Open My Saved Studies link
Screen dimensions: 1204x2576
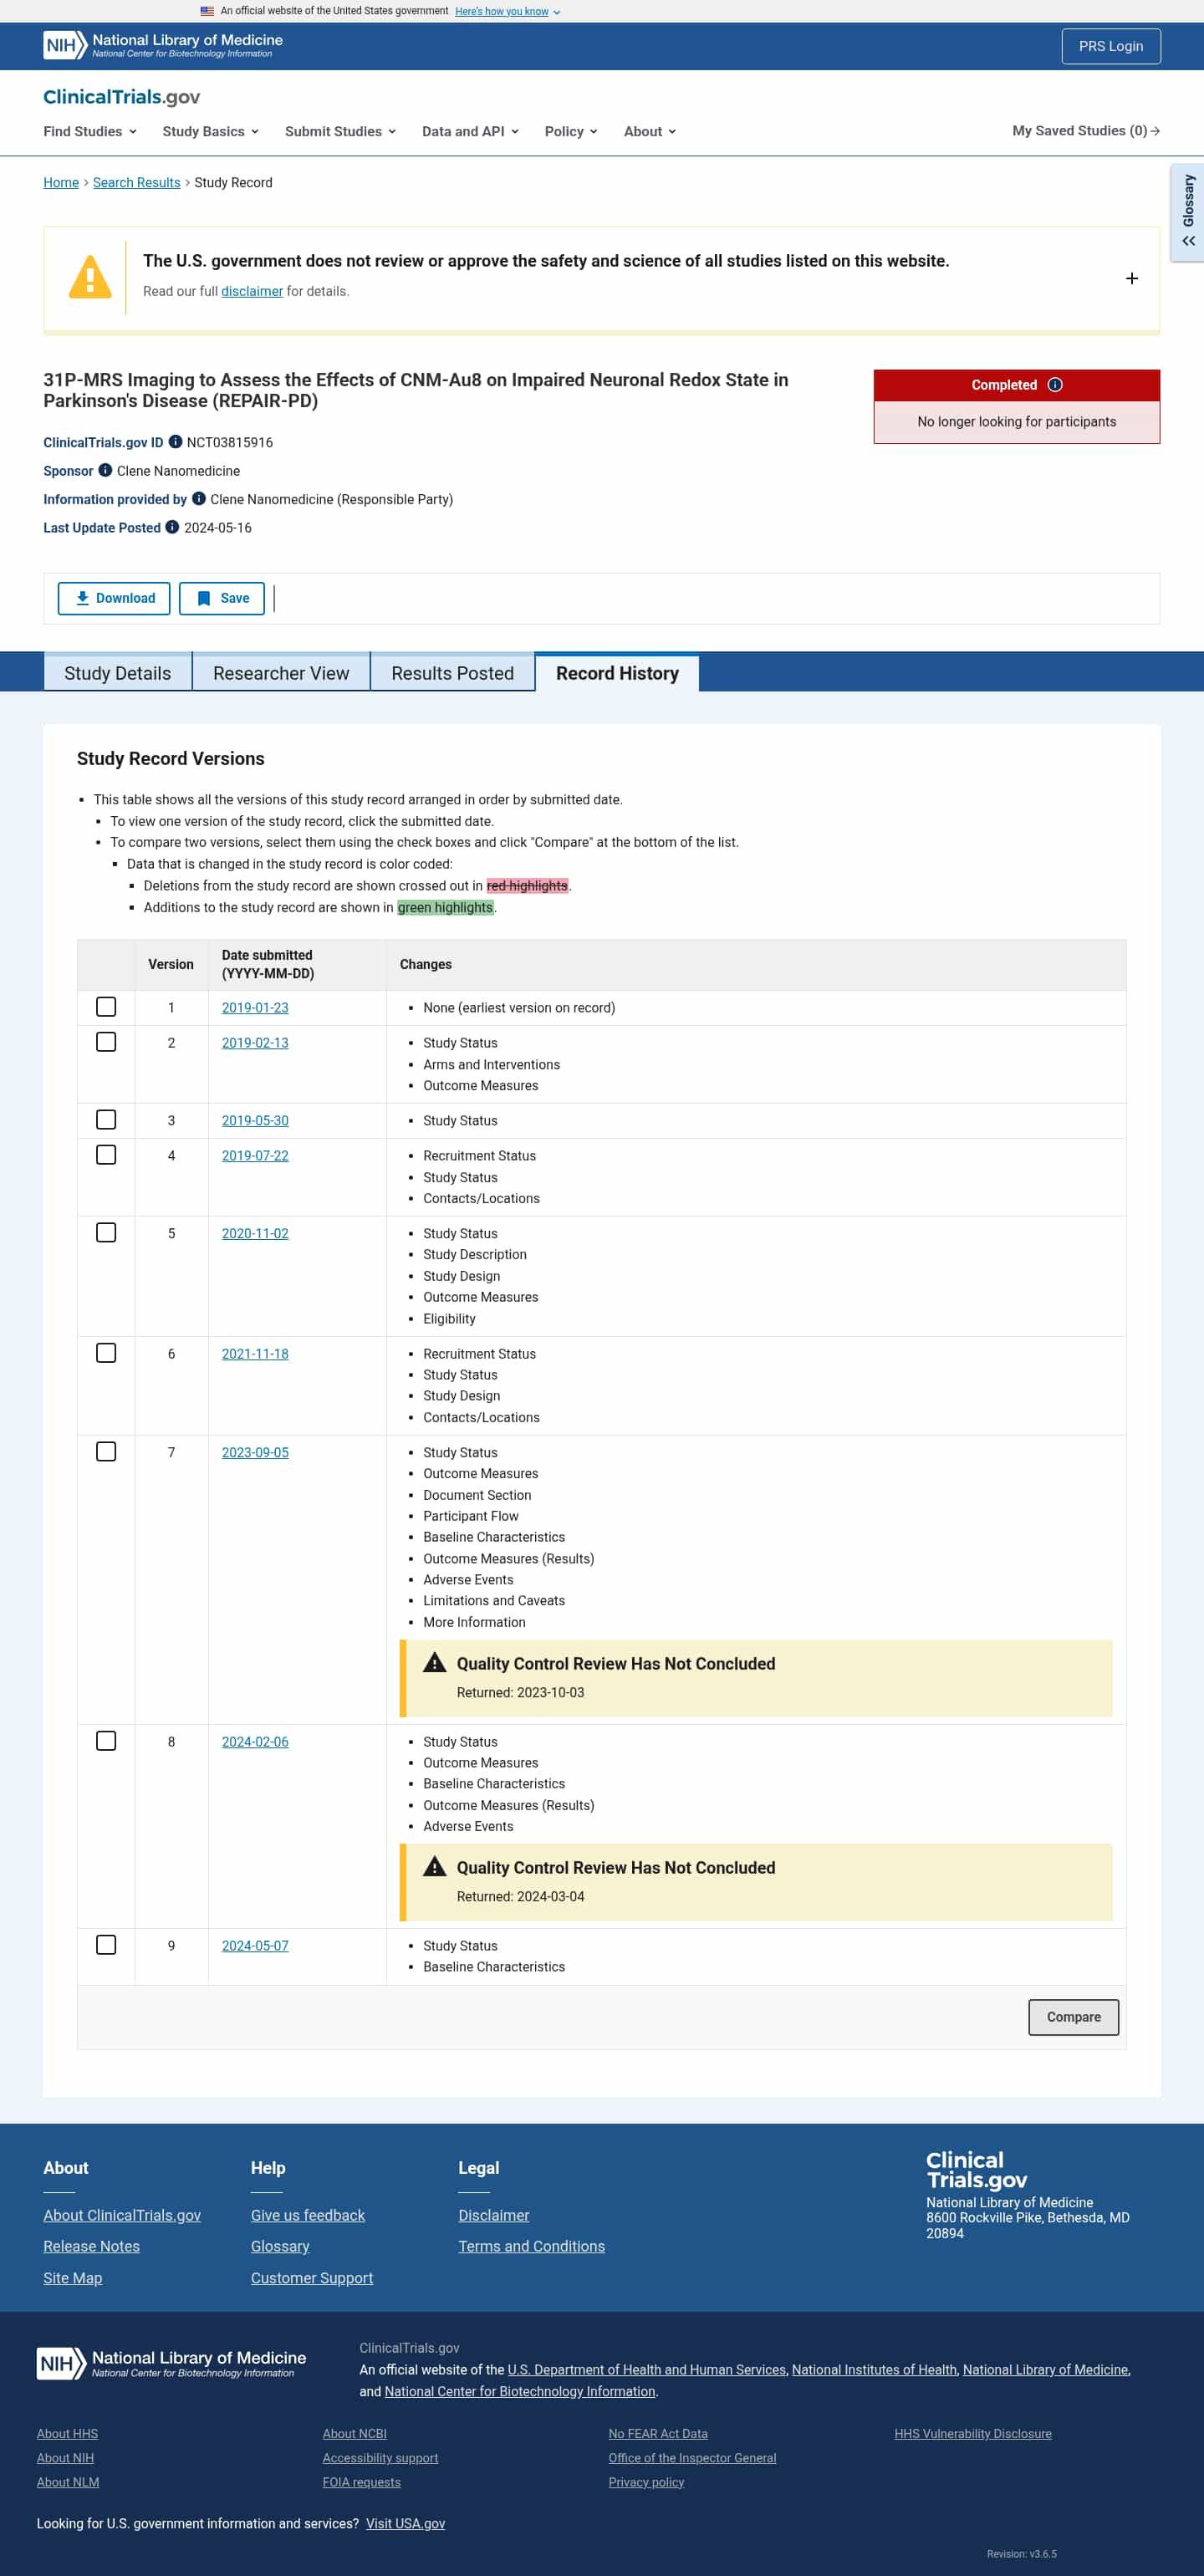1086,131
